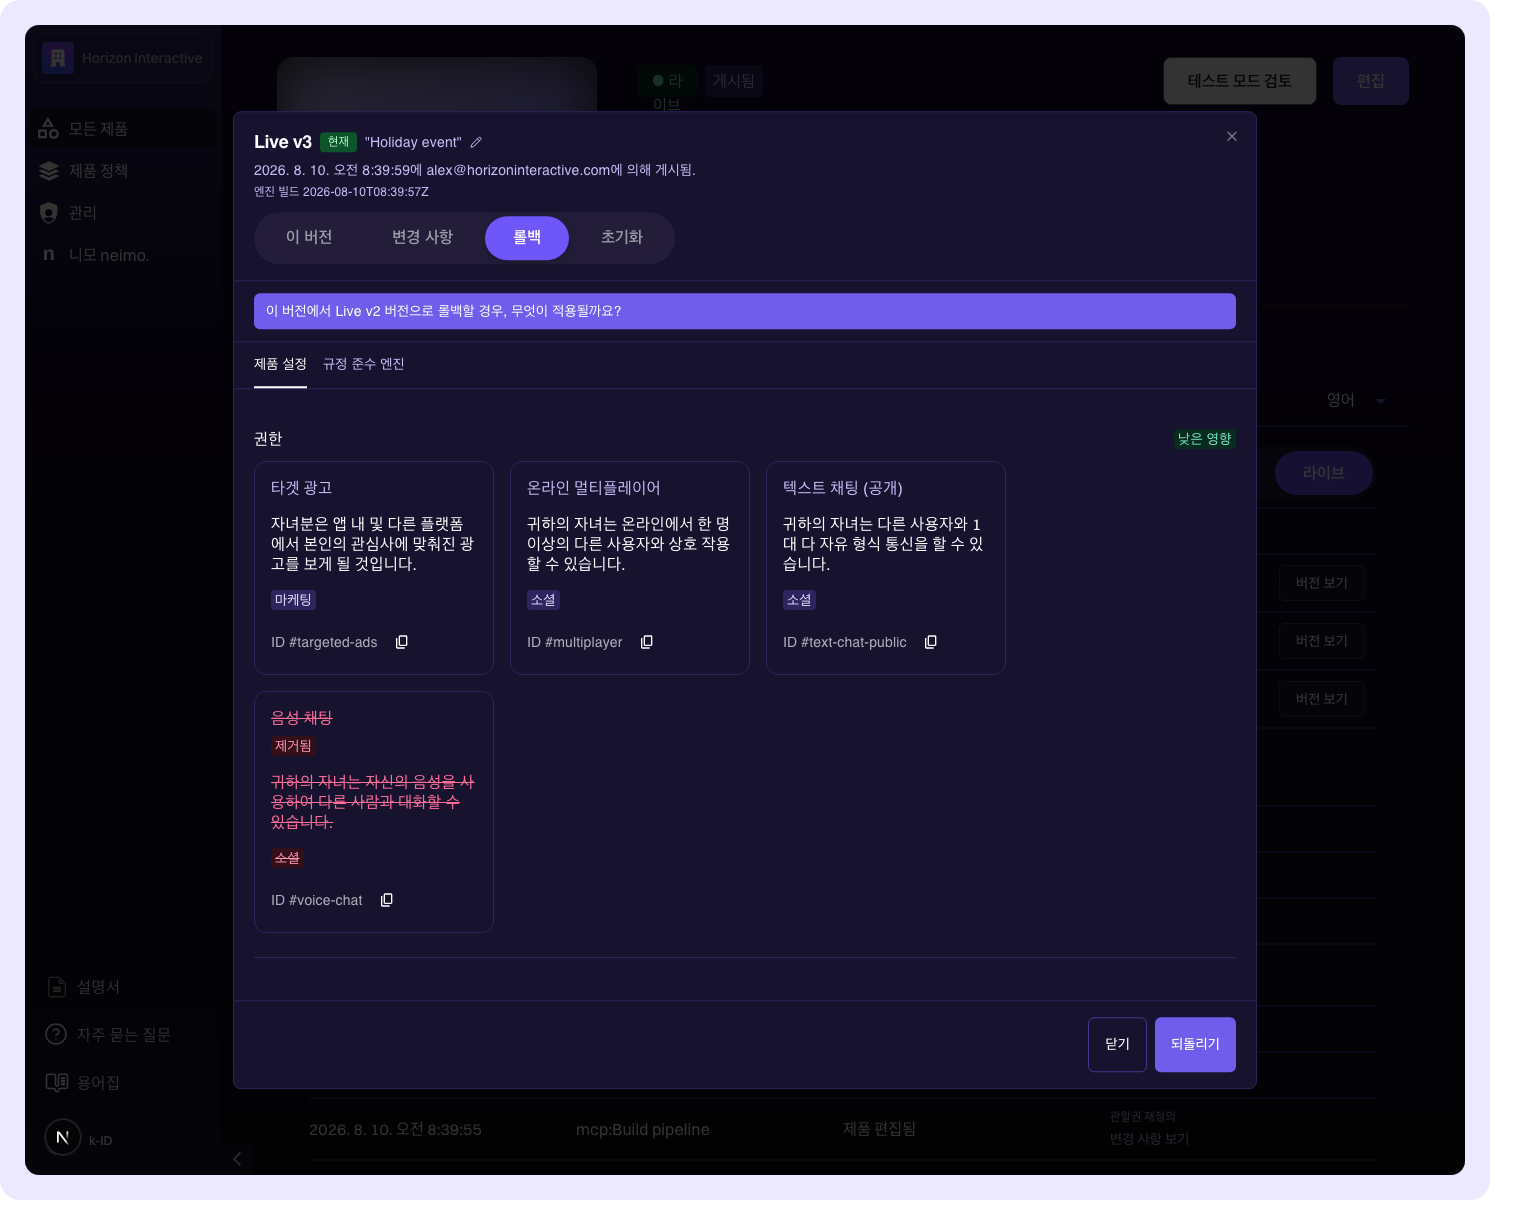
Task: Open the 제품 설정 sub-tab
Action: pos(280,364)
